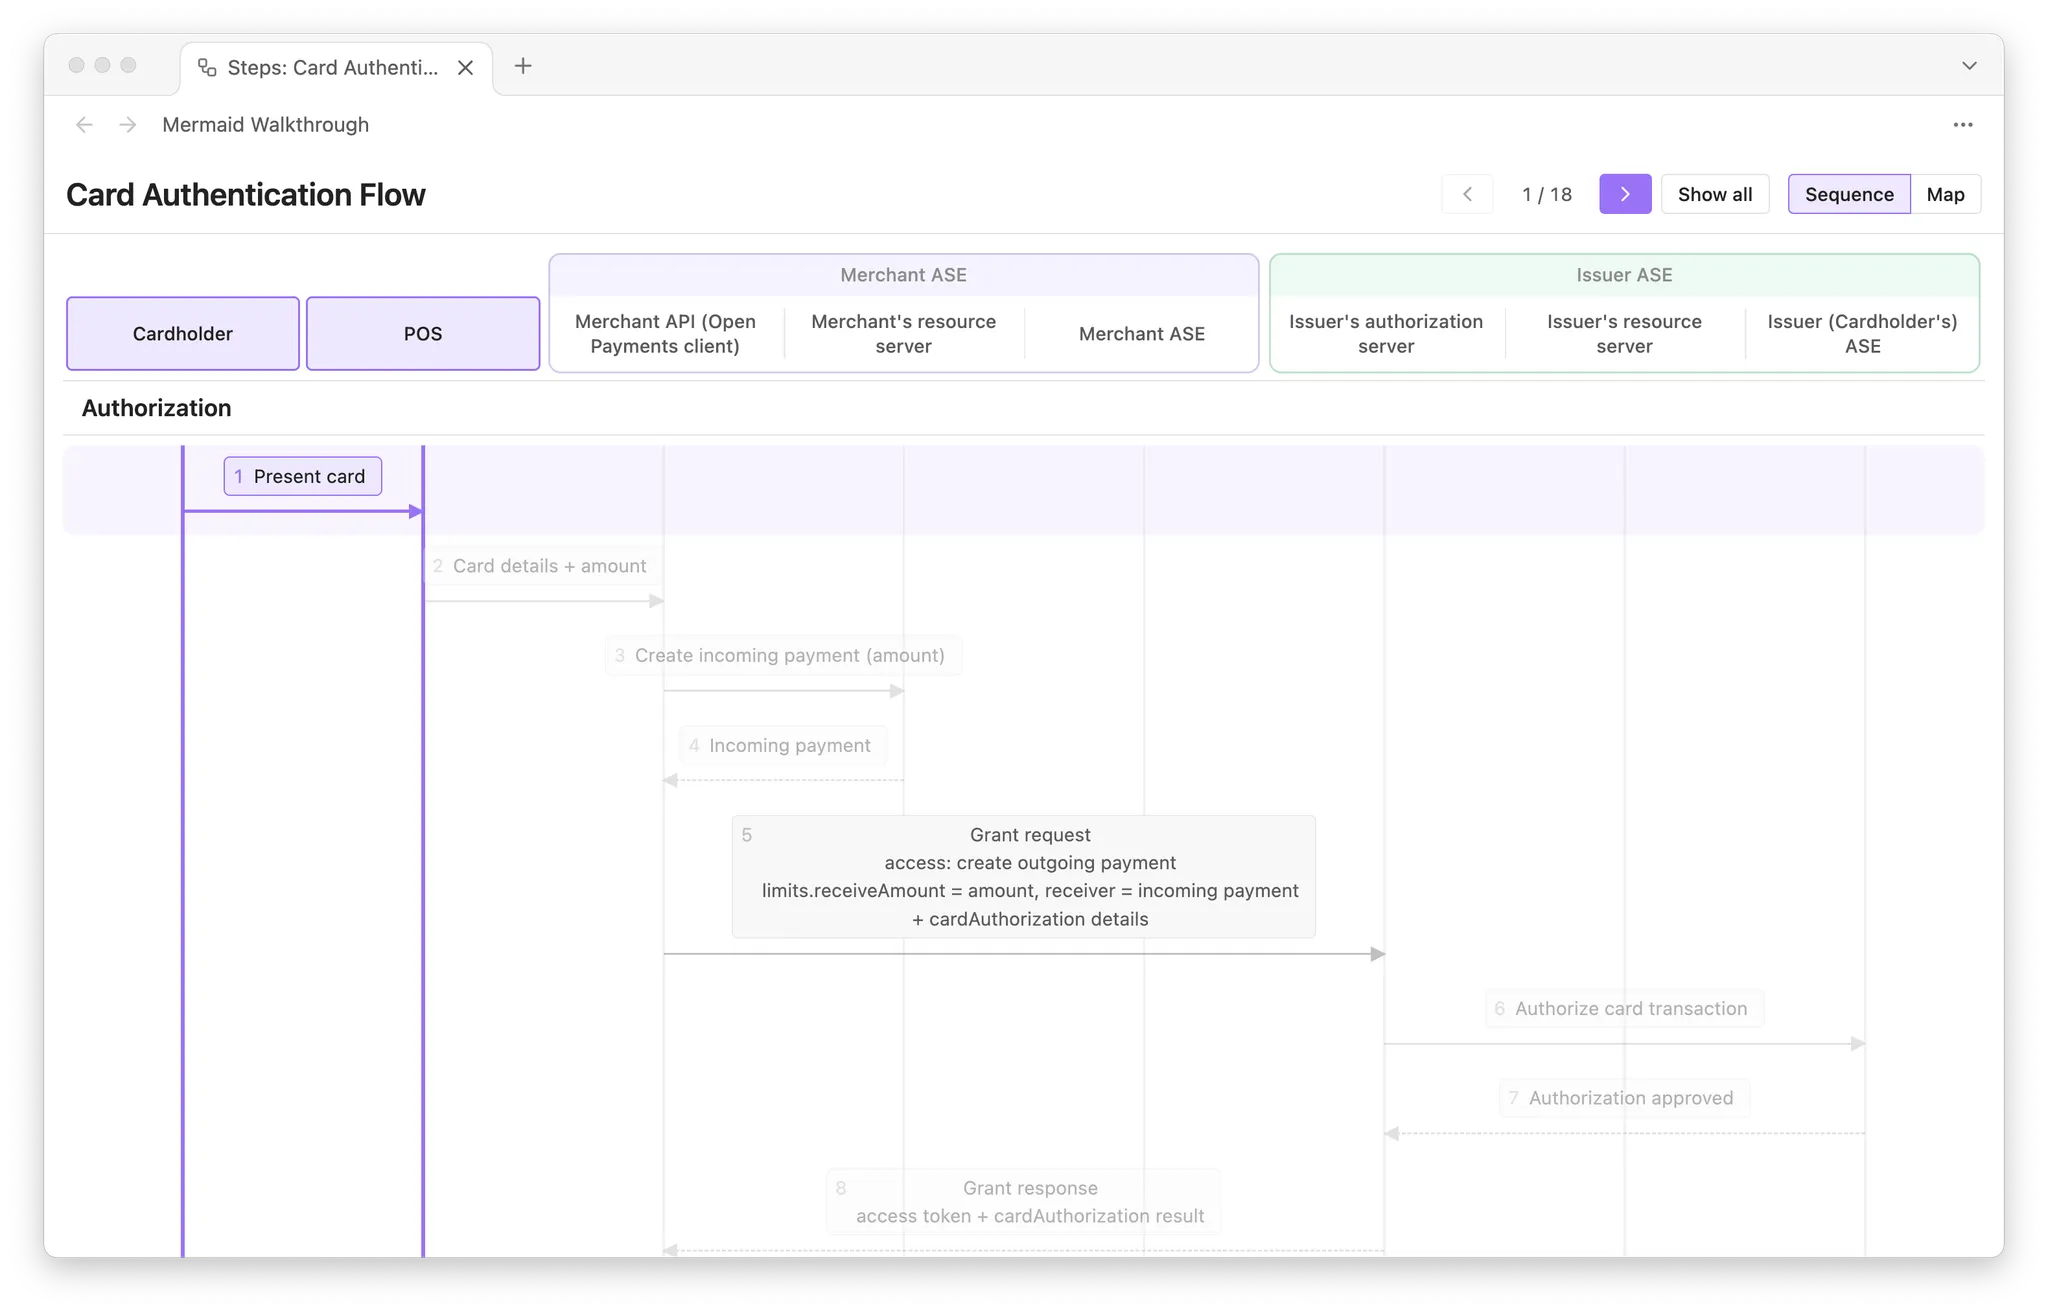2048x1312 pixels.
Task: Switch to Sequence view
Action: point(1848,194)
